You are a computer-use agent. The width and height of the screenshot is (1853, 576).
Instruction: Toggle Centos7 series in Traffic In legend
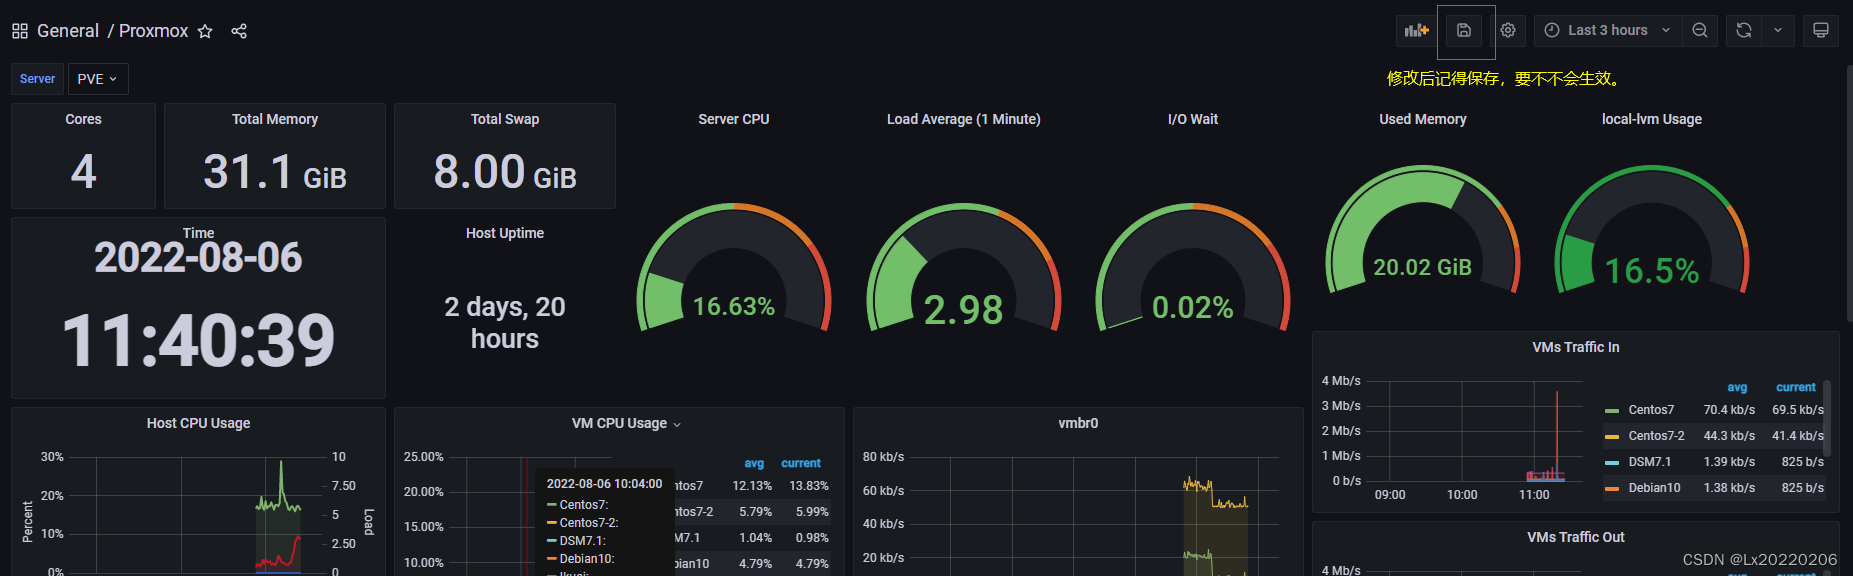pos(1651,410)
